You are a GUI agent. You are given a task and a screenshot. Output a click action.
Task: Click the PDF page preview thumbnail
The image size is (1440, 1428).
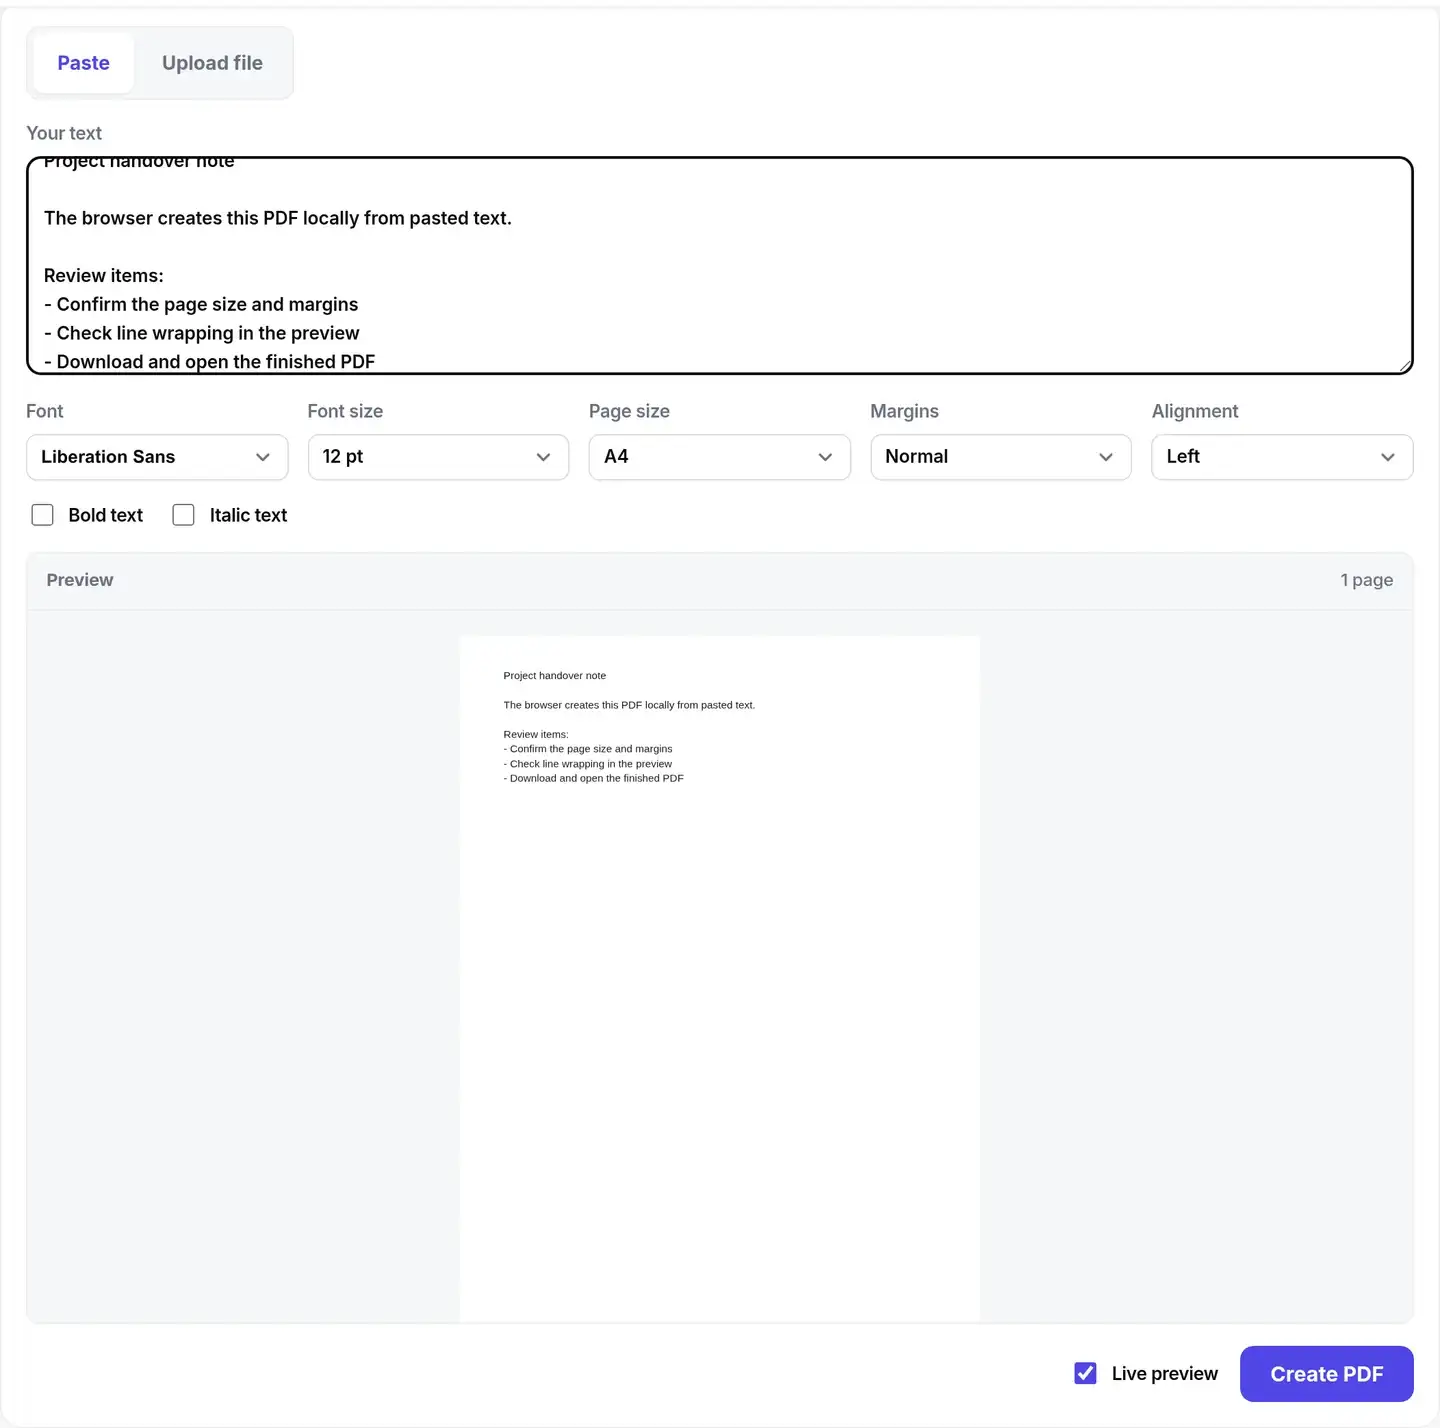[x=719, y=978]
